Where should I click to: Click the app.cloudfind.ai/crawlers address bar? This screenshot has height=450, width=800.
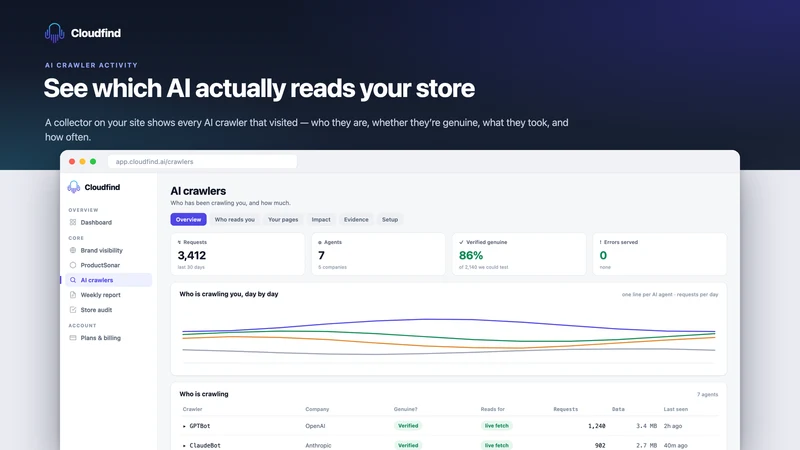(x=203, y=162)
